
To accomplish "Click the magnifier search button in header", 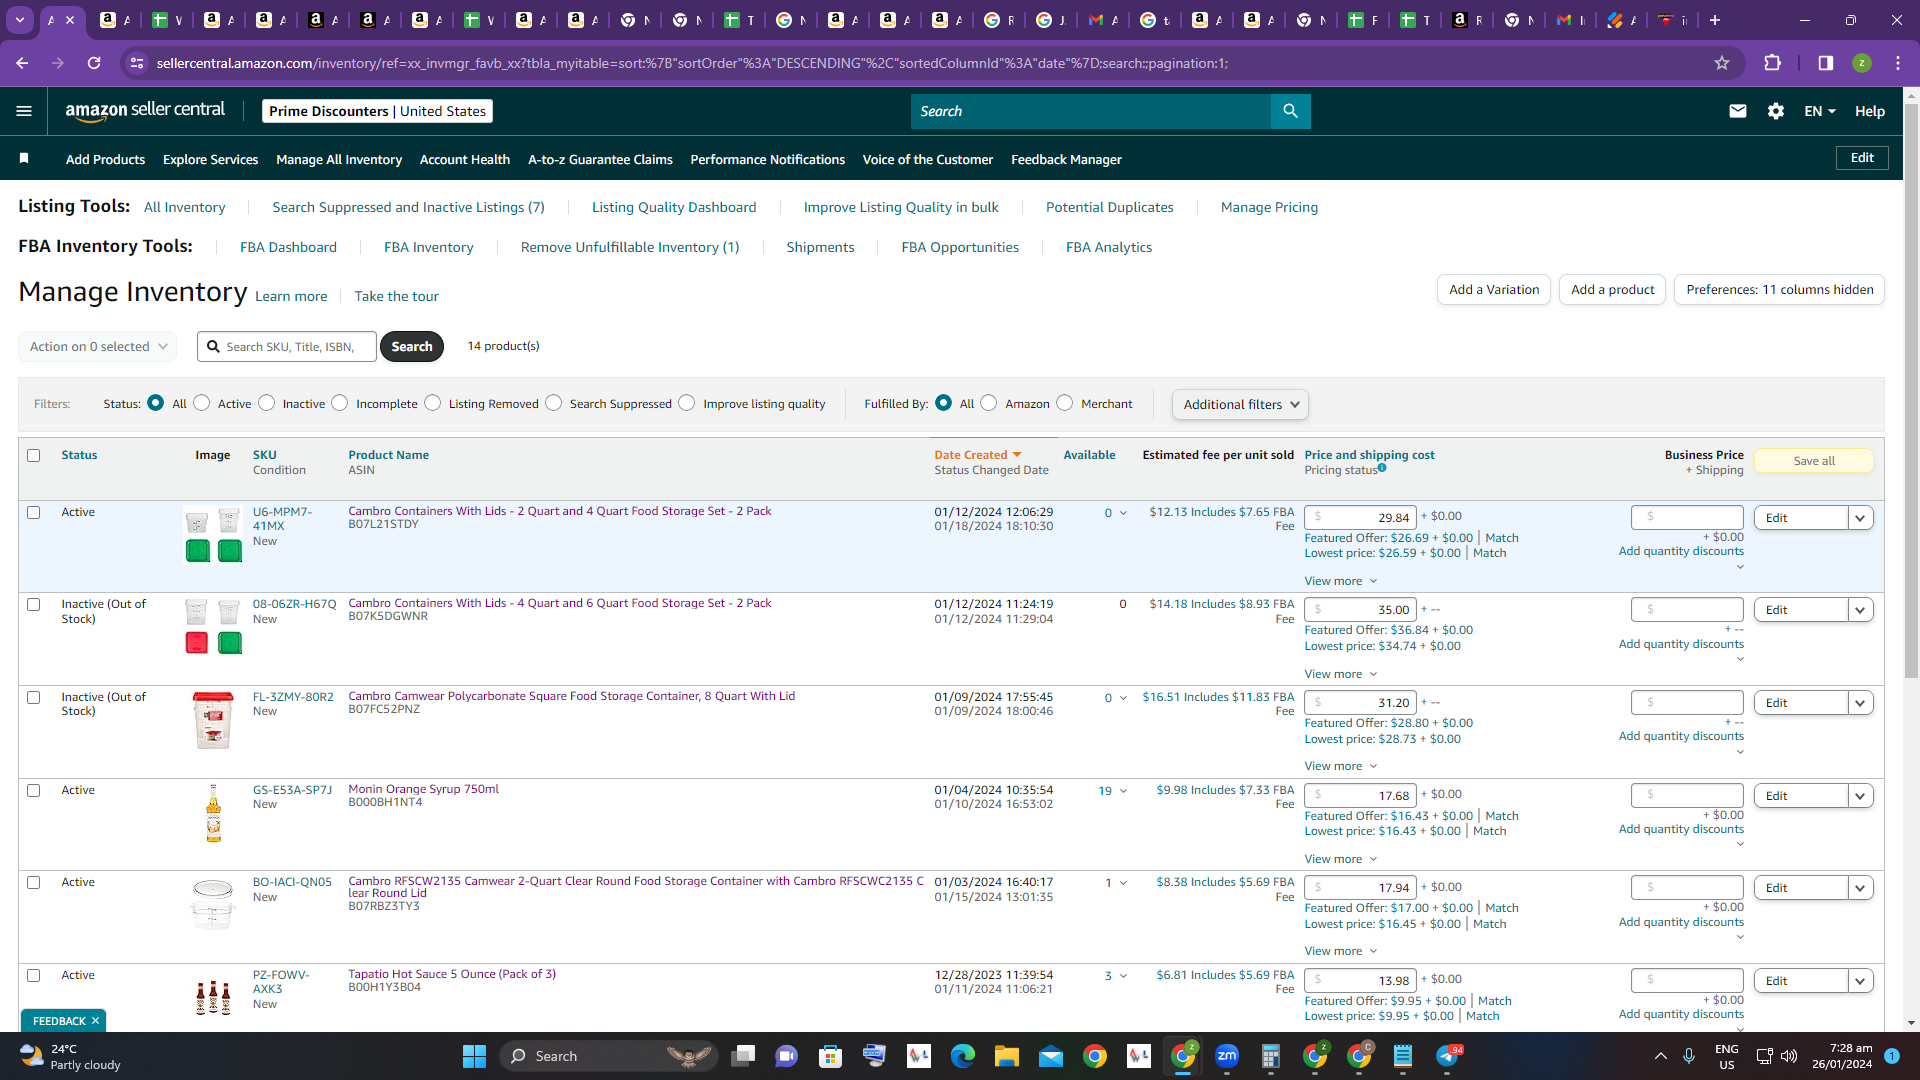I will point(1290,111).
